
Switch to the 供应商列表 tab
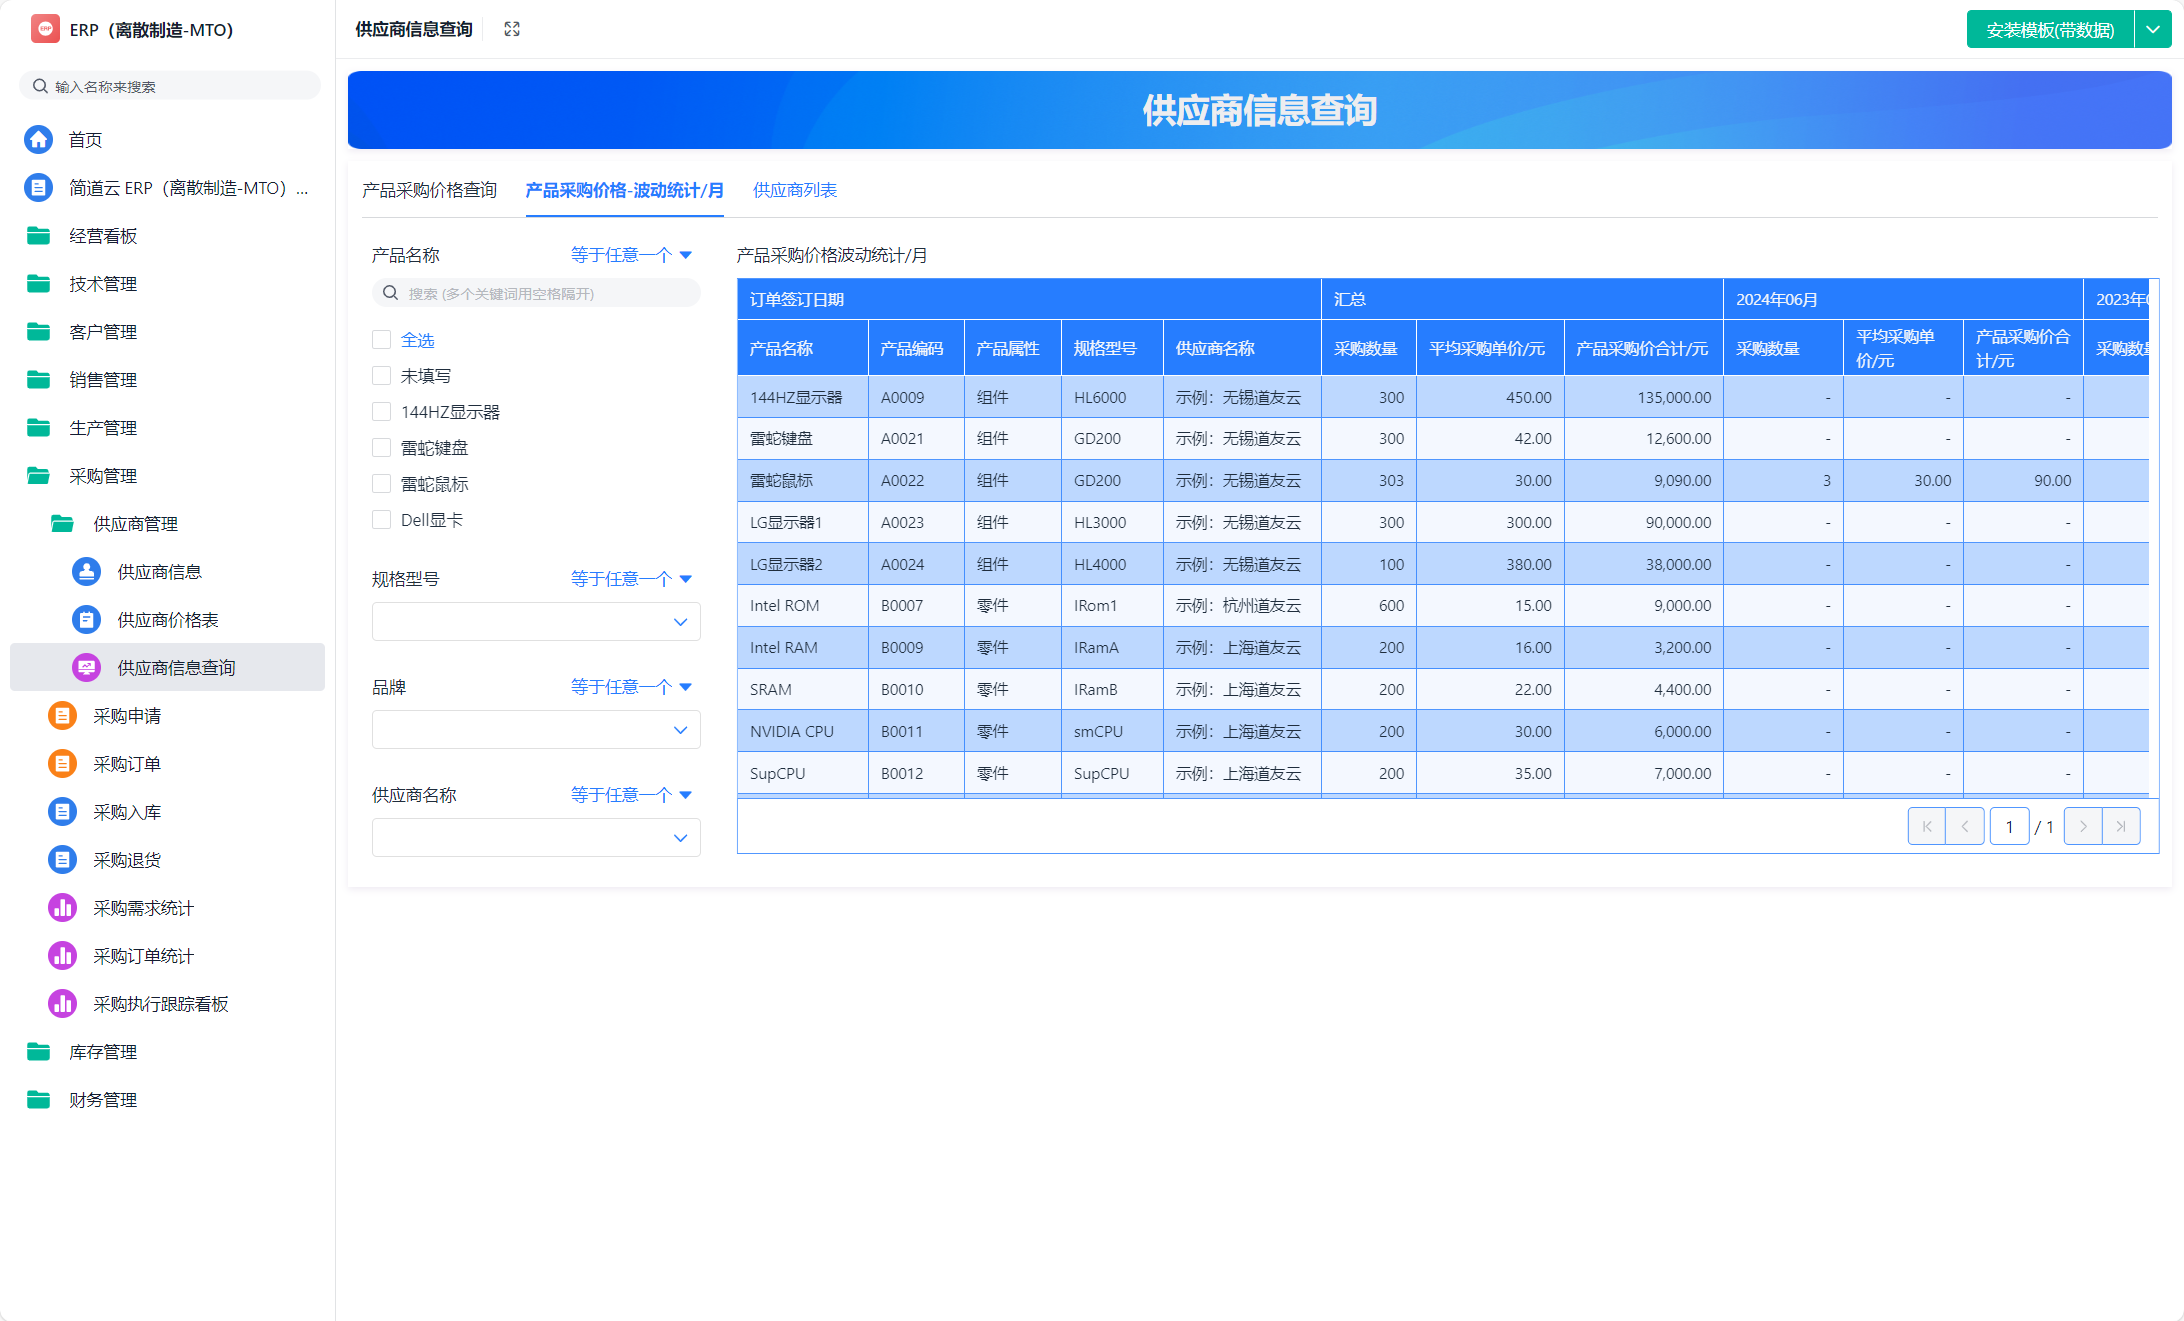tap(794, 190)
